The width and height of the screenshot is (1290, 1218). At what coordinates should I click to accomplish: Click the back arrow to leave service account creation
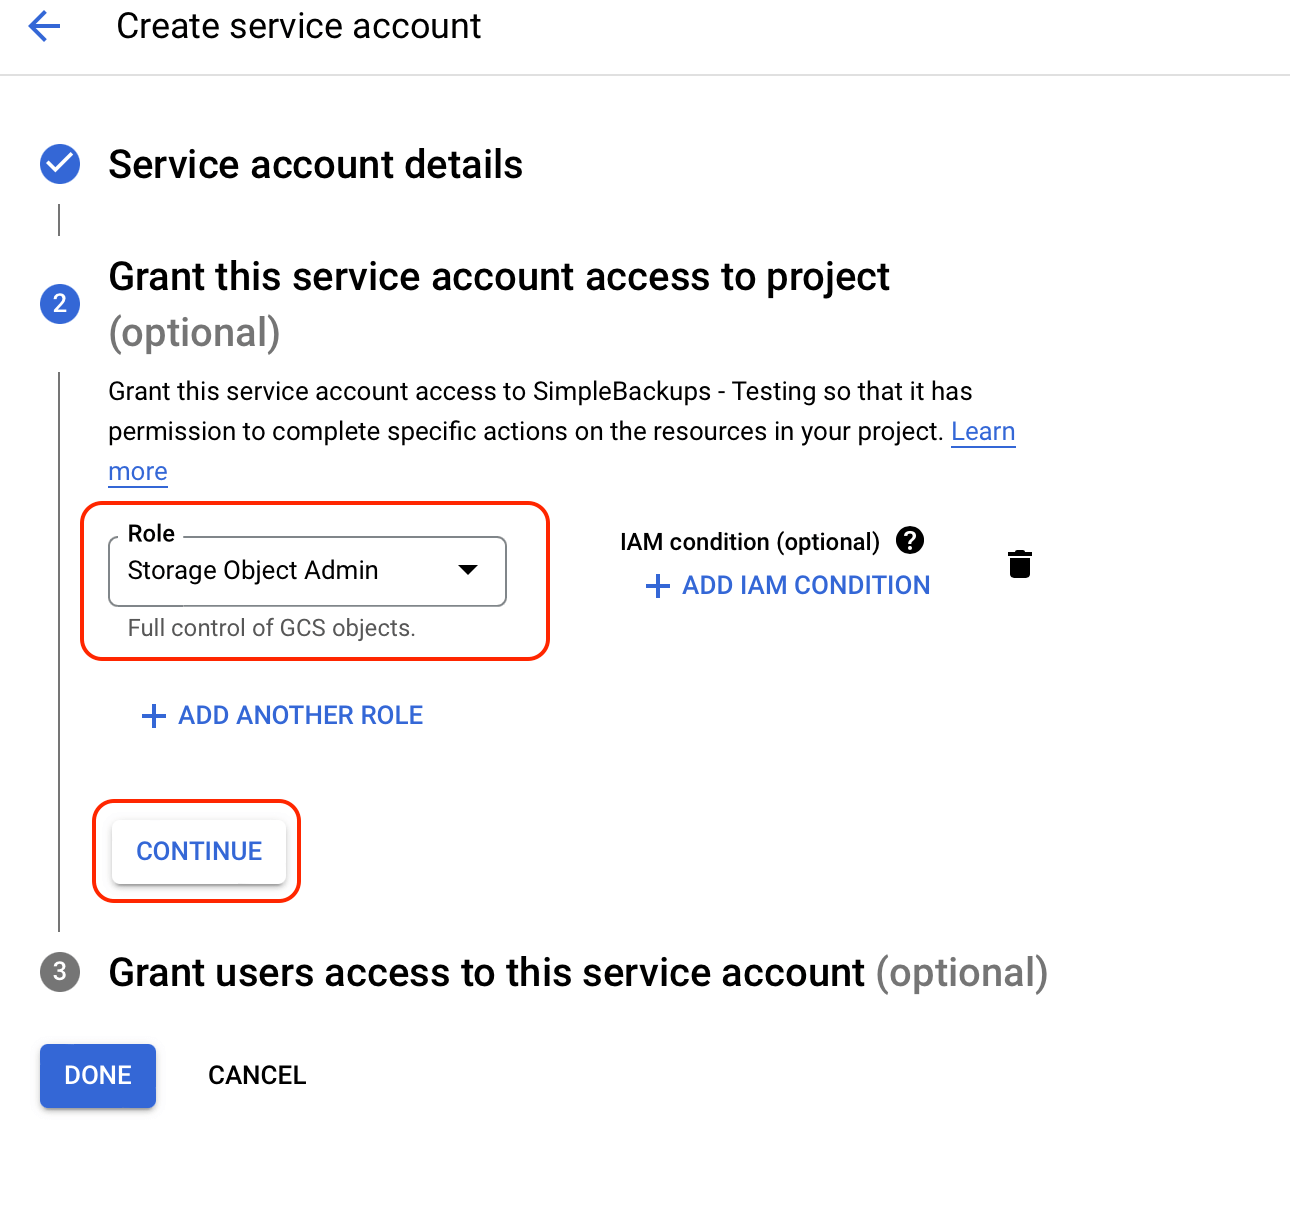coord(44,26)
